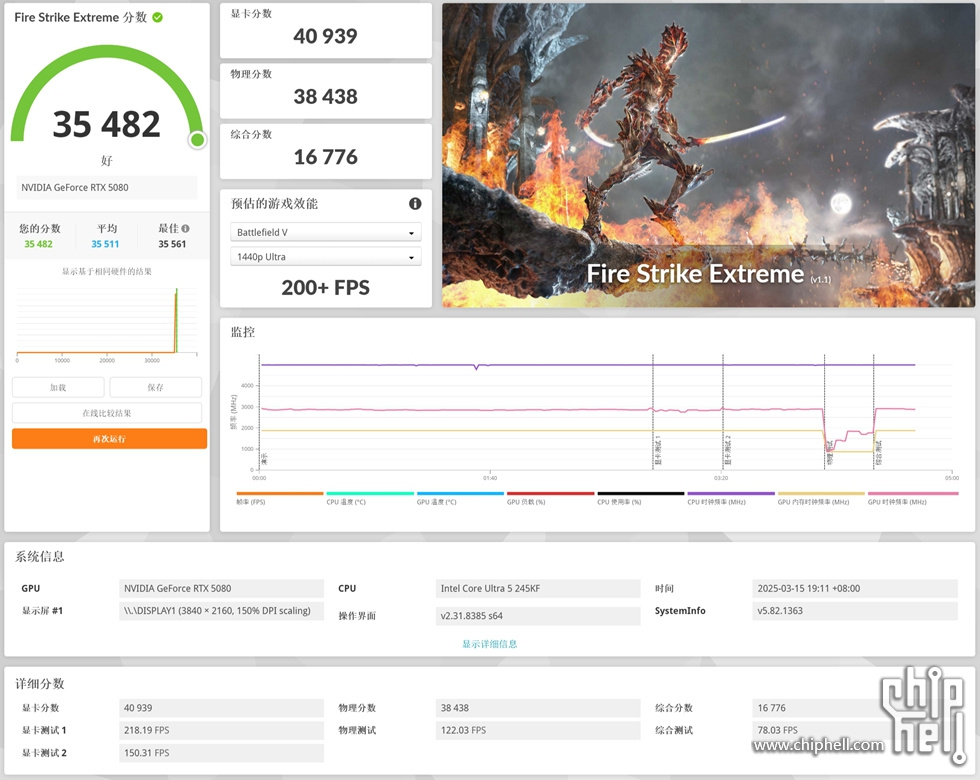Click the 显示基于相同硬件的结果 caption
Screen dimensions: 980x780
(x=107, y=271)
